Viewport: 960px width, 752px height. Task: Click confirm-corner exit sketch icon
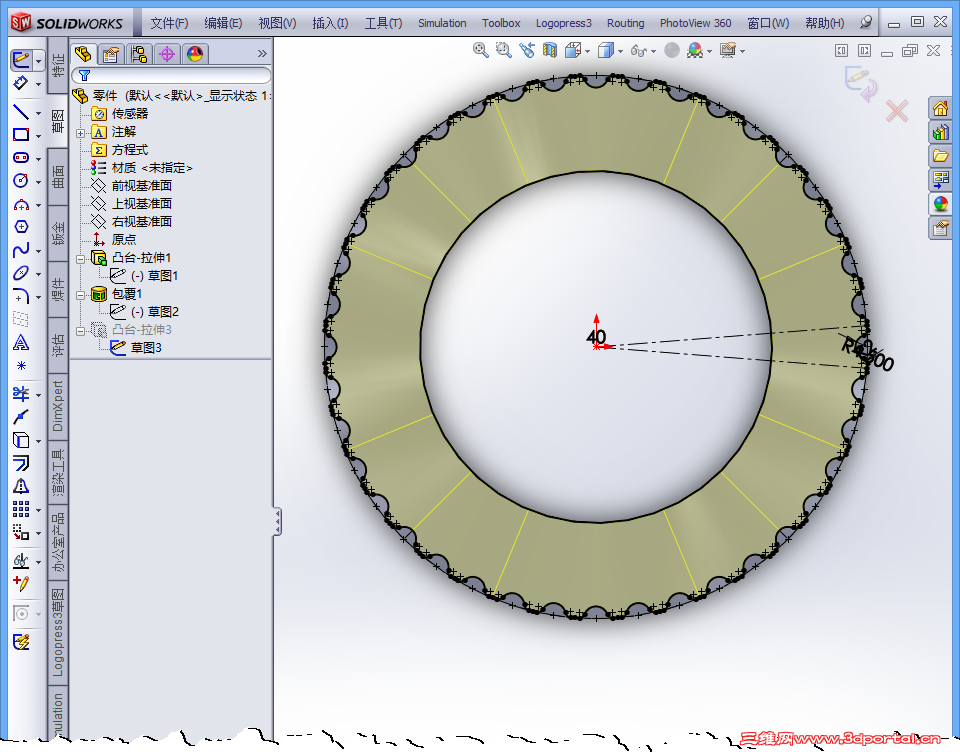861,84
